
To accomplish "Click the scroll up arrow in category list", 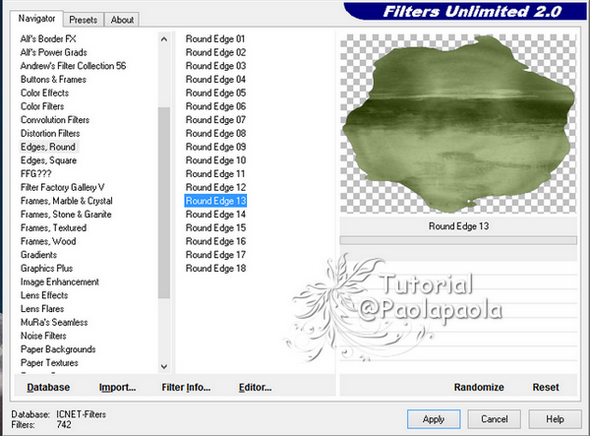I will (164, 39).
